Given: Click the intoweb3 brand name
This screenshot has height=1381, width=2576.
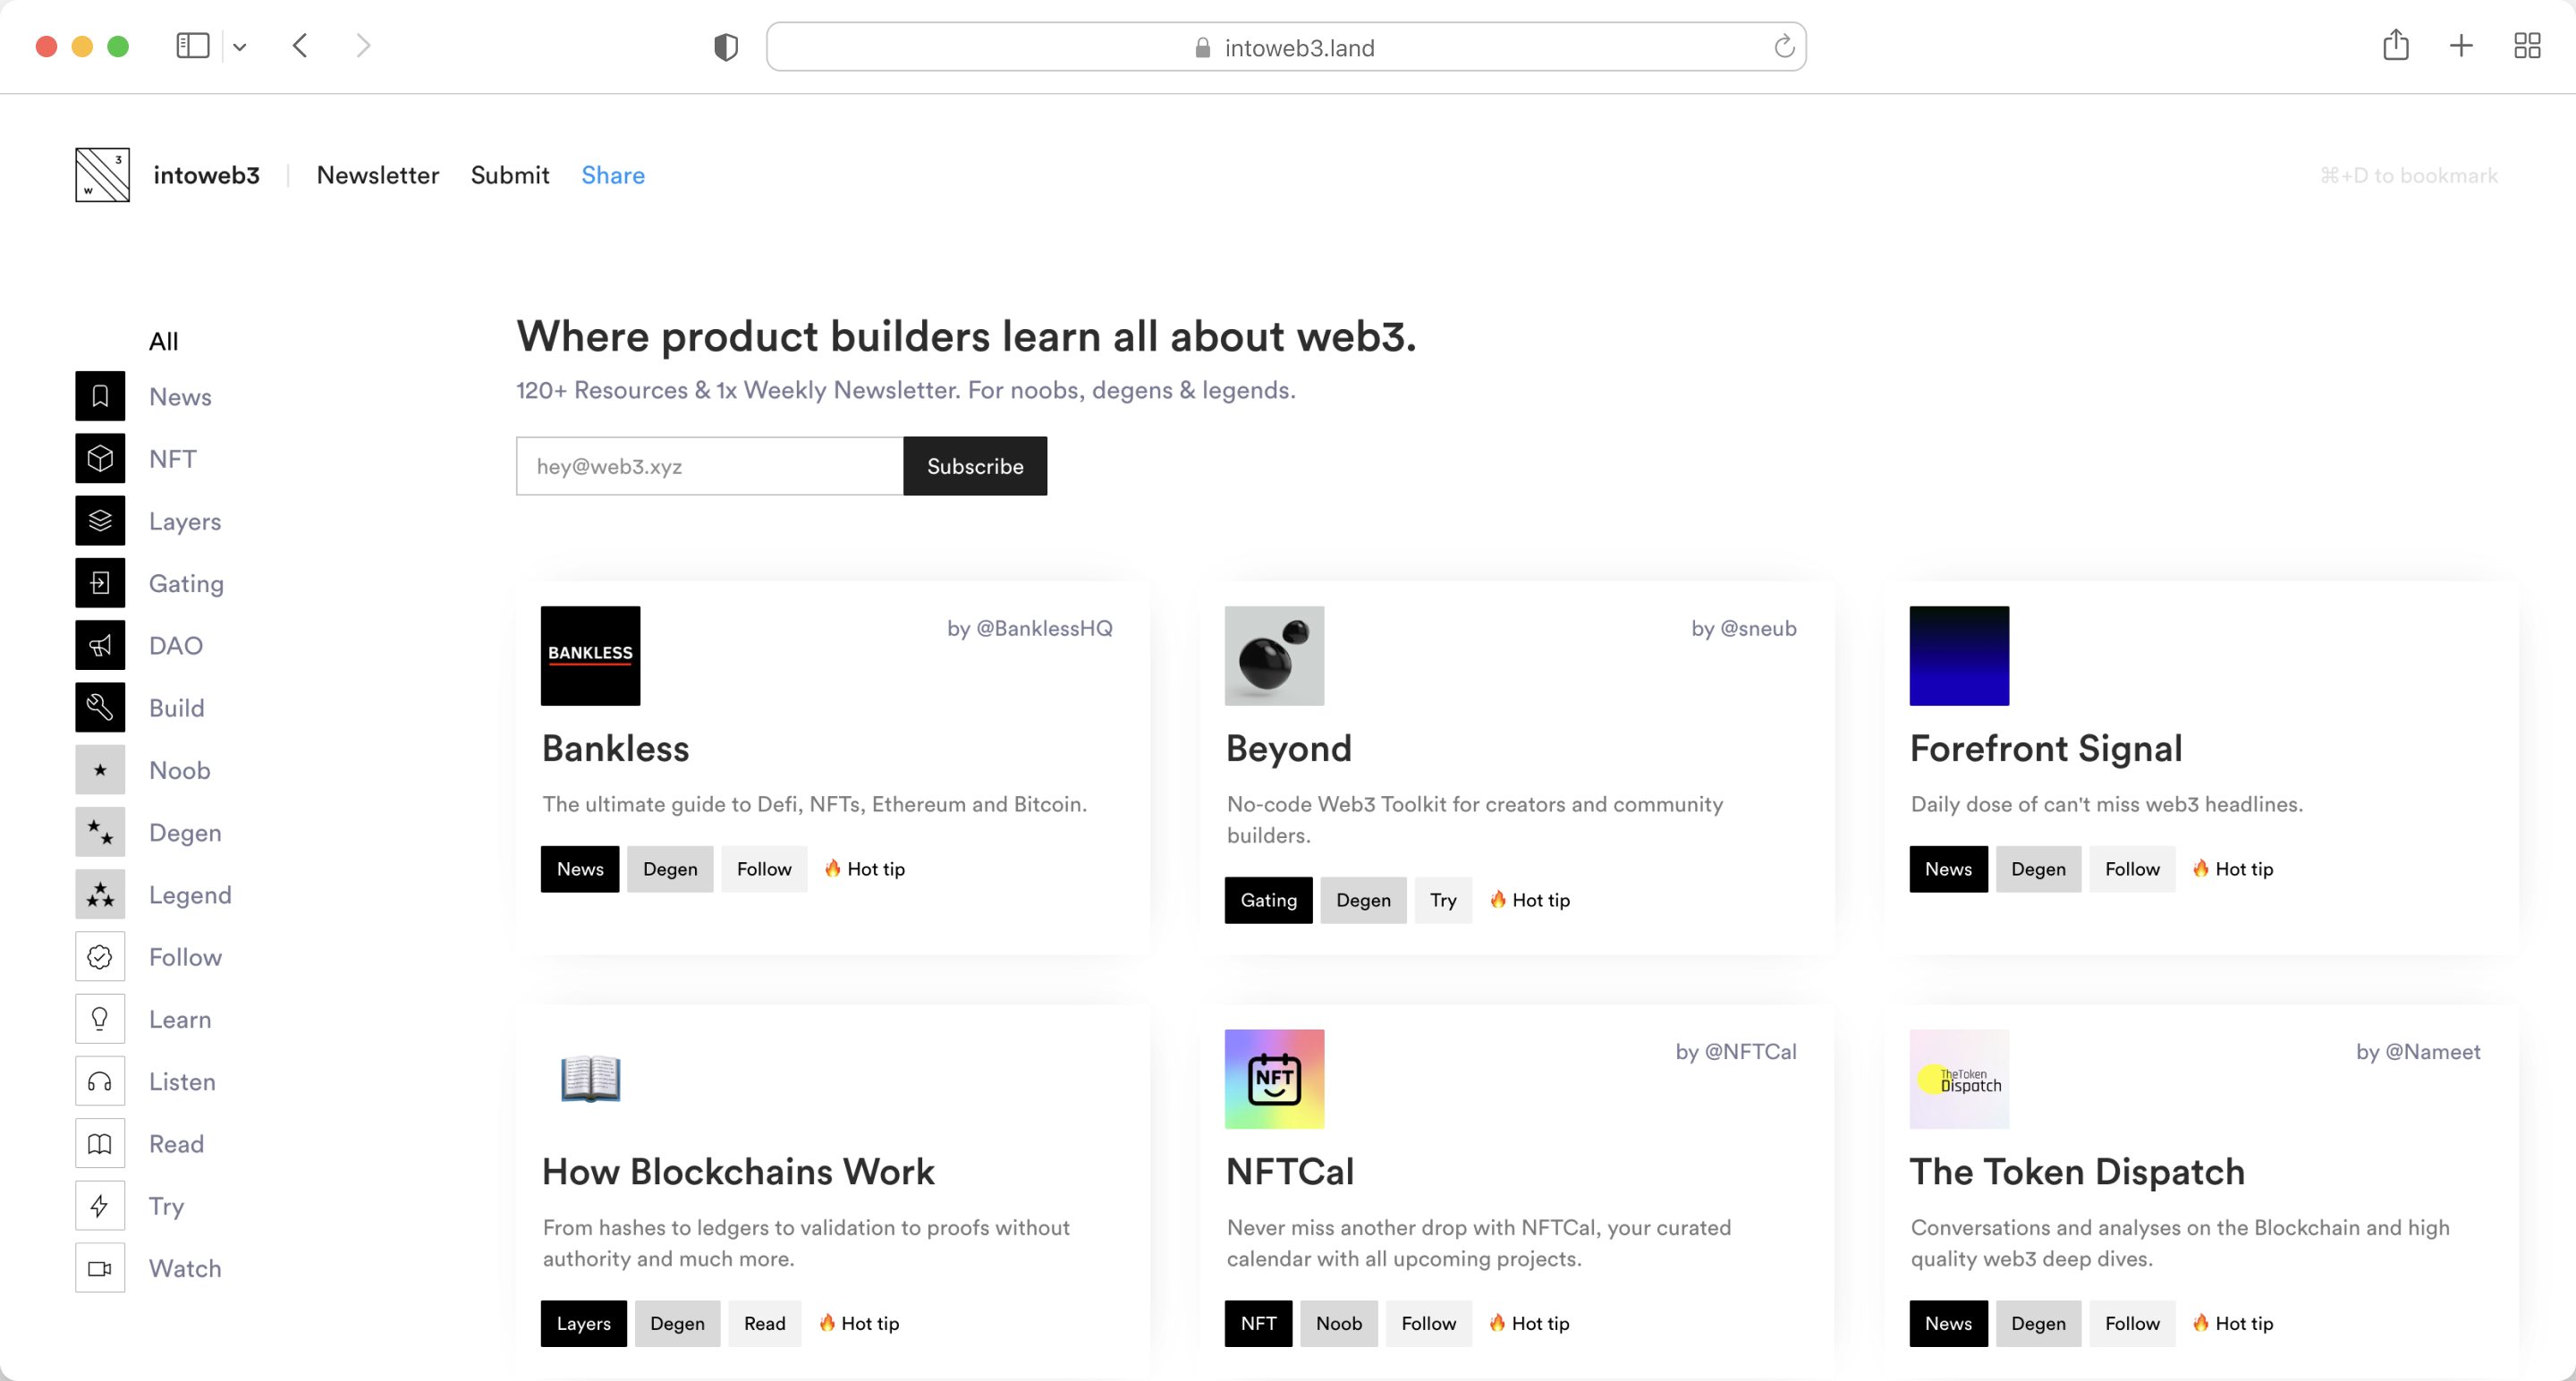Looking at the screenshot, I should [x=207, y=175].
